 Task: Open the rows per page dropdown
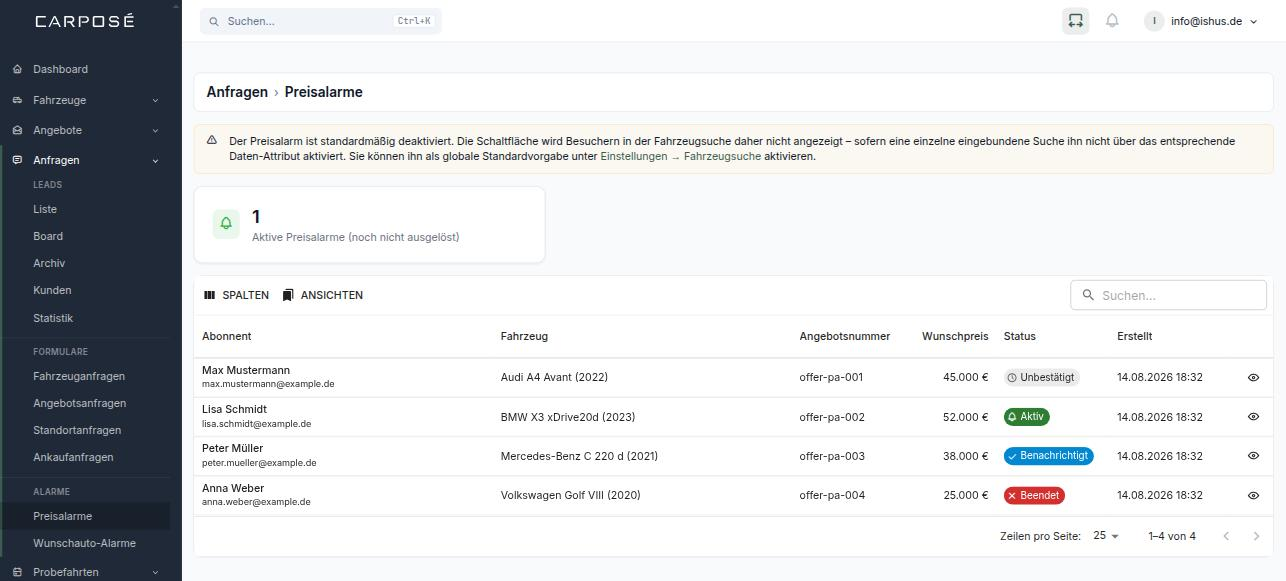pos(1106,536)
